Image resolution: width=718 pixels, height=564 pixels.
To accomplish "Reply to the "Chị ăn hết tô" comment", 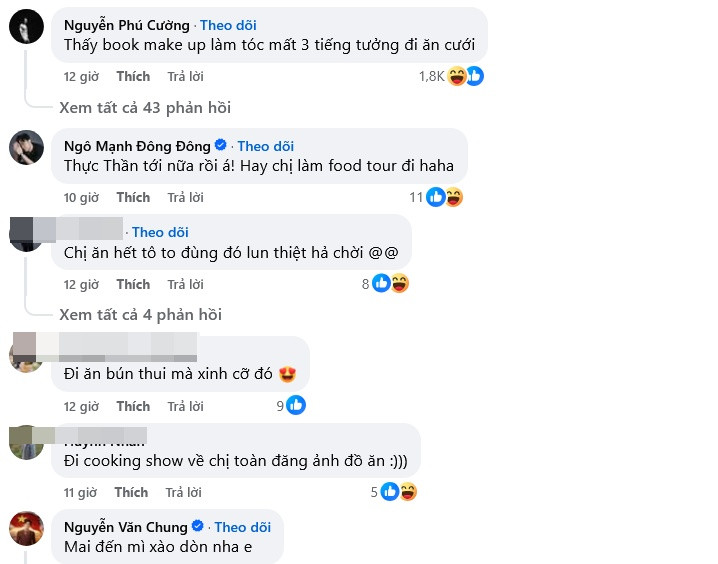I will click(x=185, y=284).
